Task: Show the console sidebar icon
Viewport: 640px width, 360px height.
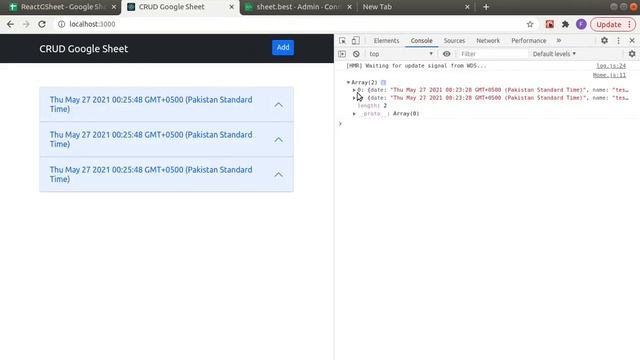Action: click(x=342, y=54)
